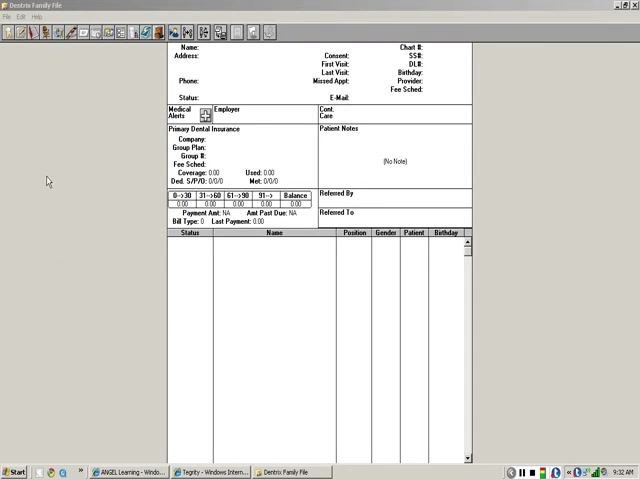
Task: Click the pause button in system tray
Action: point(522,473)
